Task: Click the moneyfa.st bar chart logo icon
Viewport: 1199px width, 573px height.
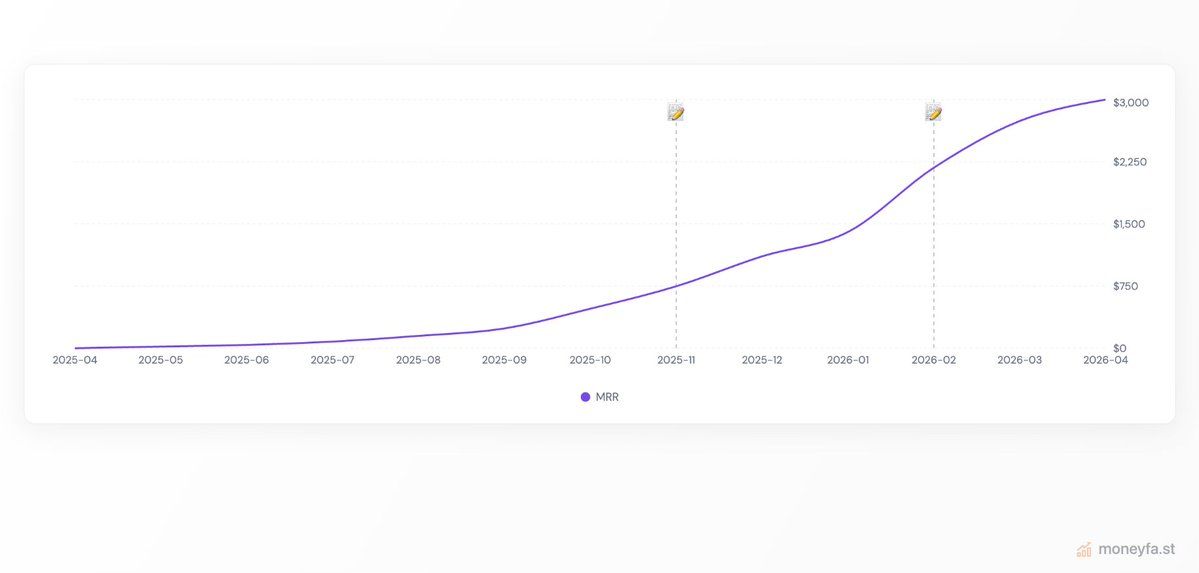Action: tap(1084, 549)
